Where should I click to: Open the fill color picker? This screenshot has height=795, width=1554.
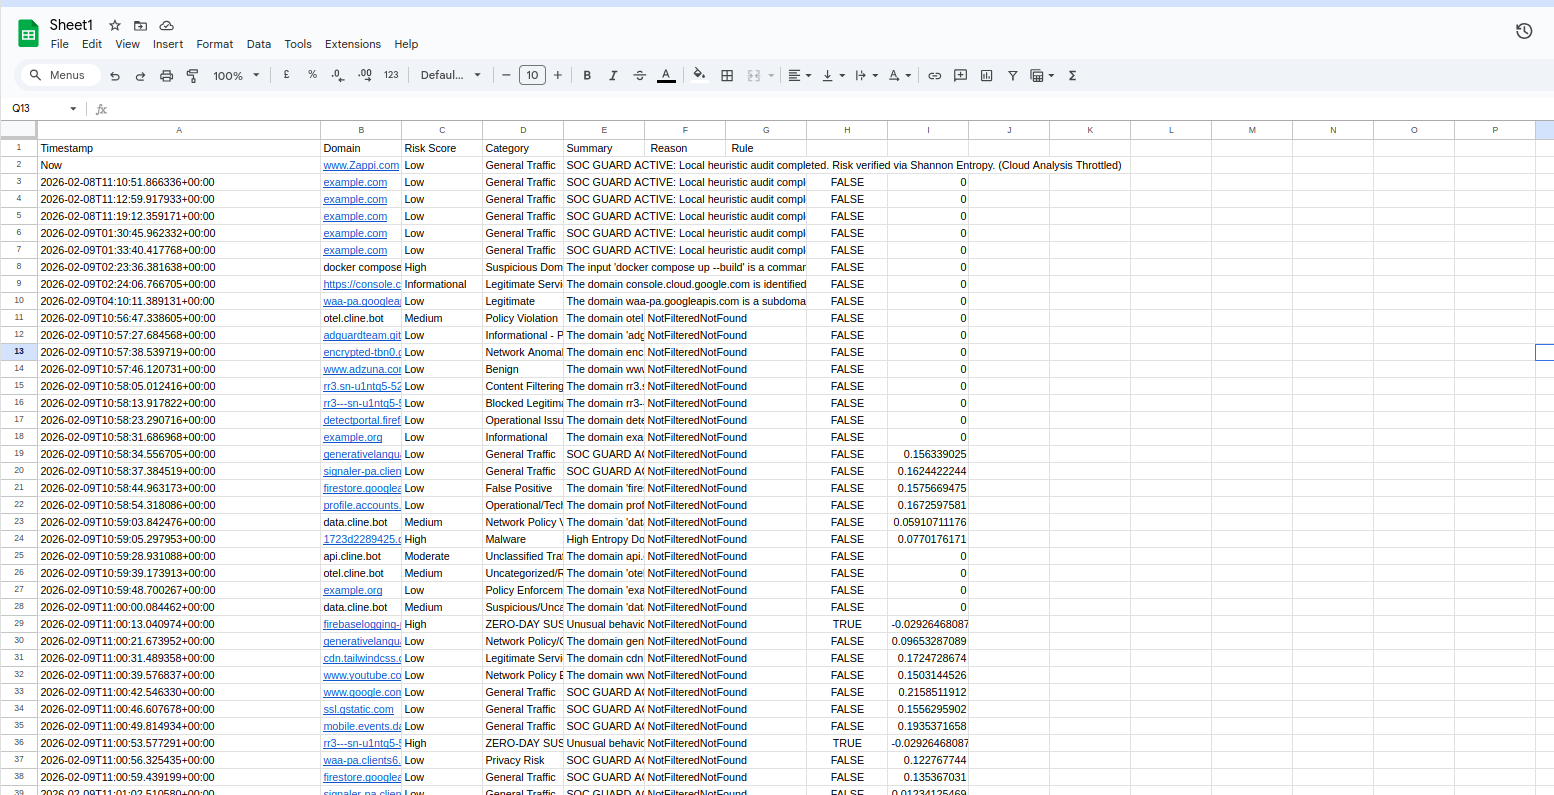699,75
